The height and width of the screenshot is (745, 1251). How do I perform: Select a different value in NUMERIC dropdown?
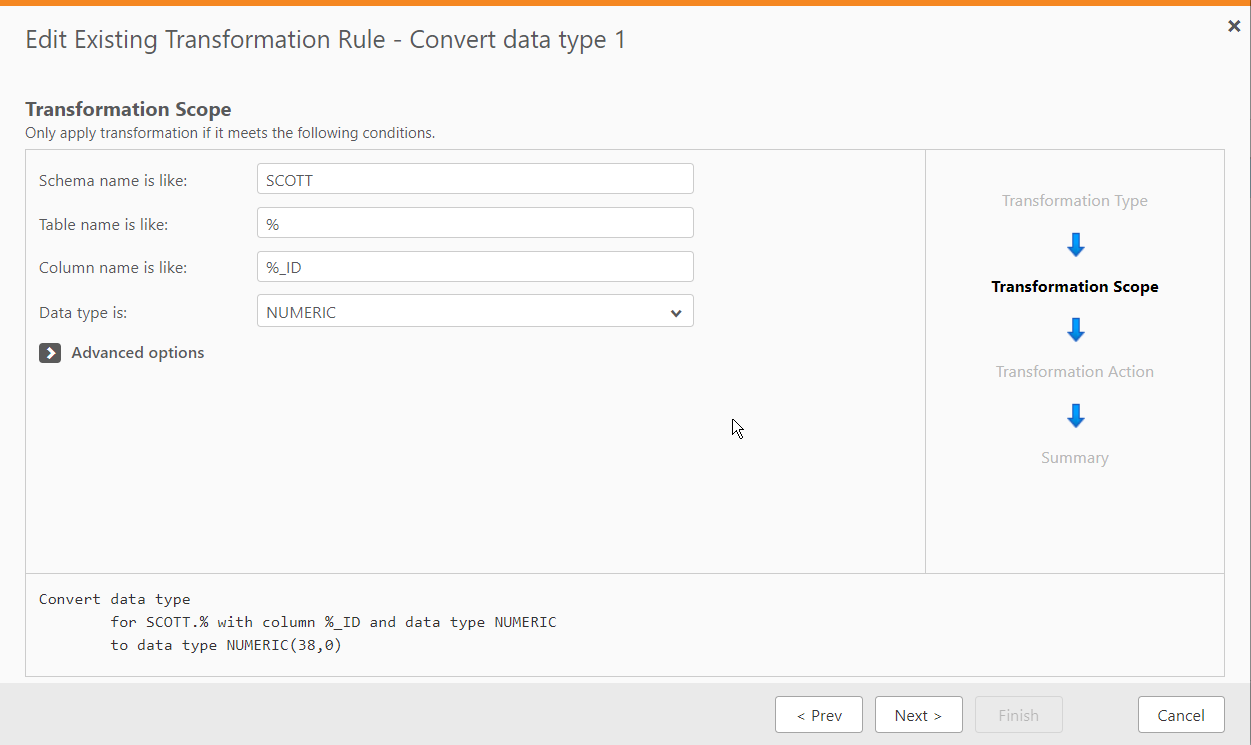tap(475, 311)
